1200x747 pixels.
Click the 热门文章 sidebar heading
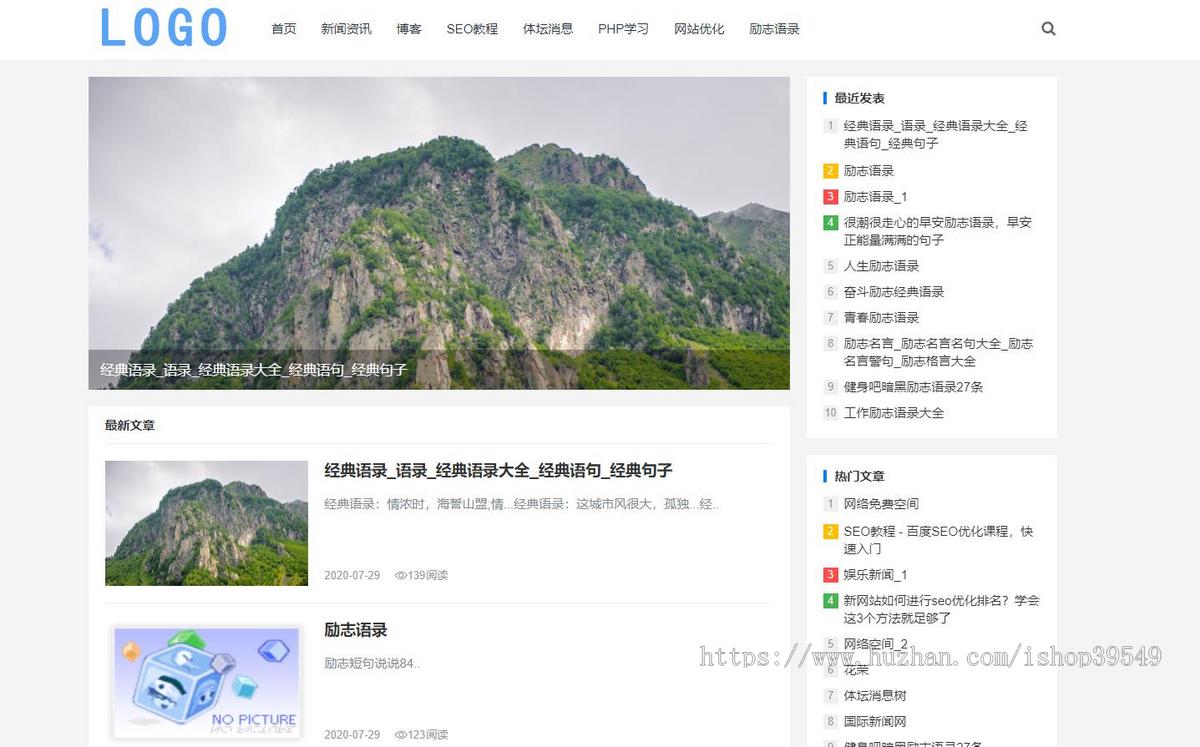(859, 476)
